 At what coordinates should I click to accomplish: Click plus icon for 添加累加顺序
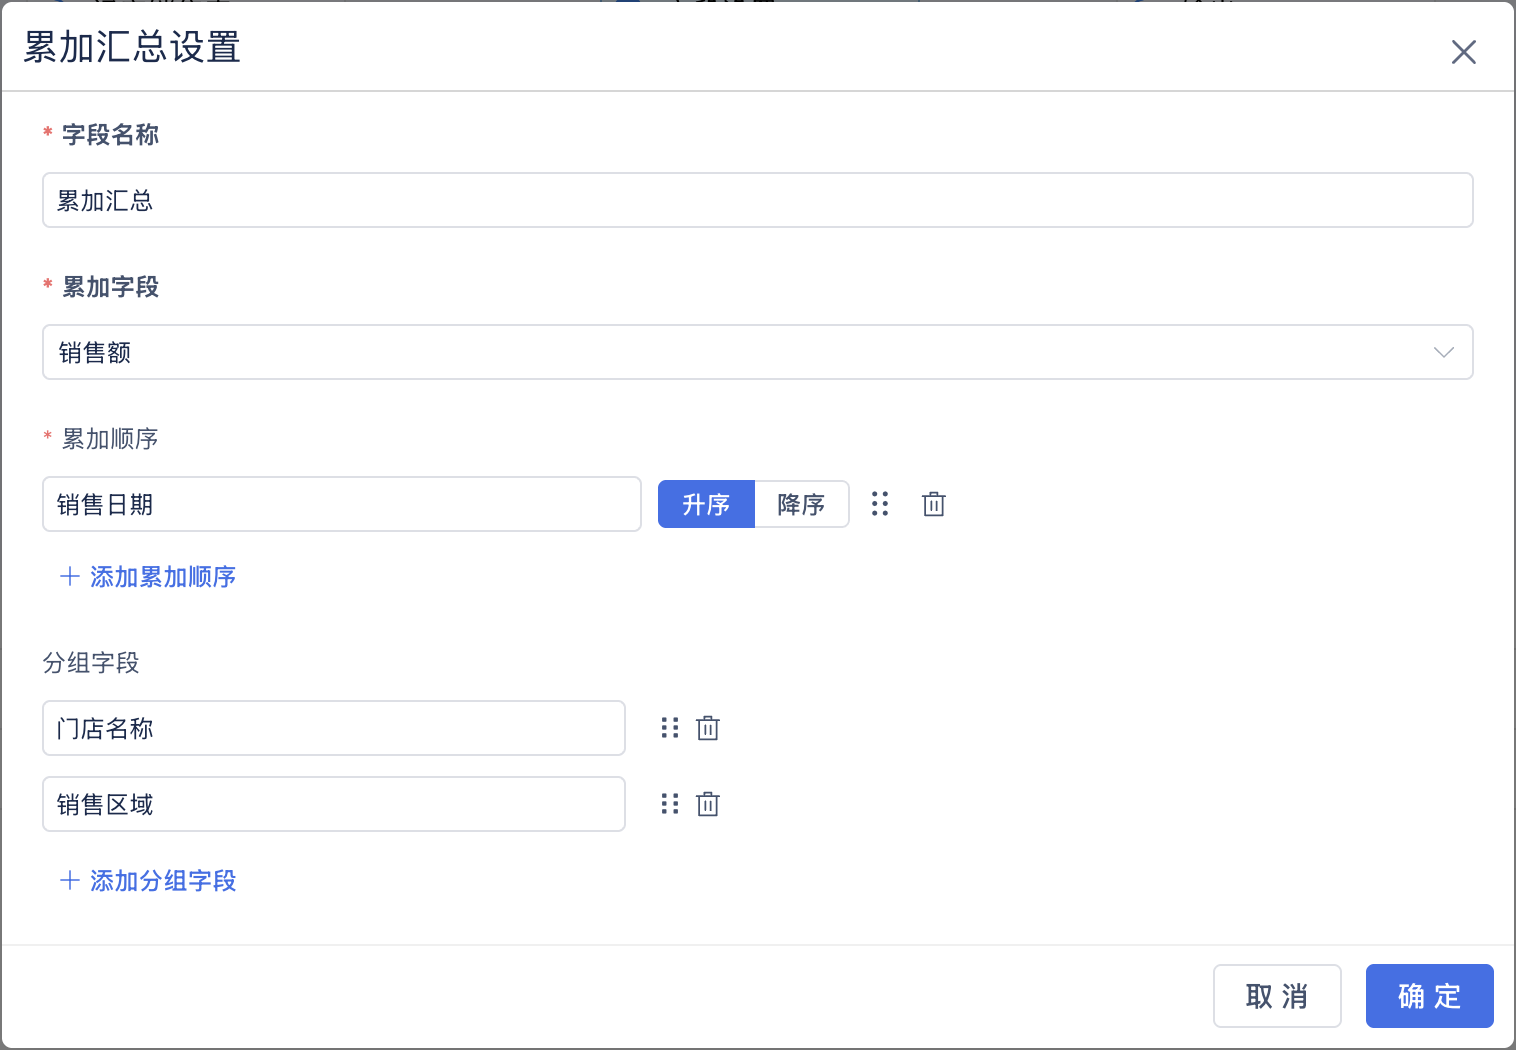(x=69, y=576)
